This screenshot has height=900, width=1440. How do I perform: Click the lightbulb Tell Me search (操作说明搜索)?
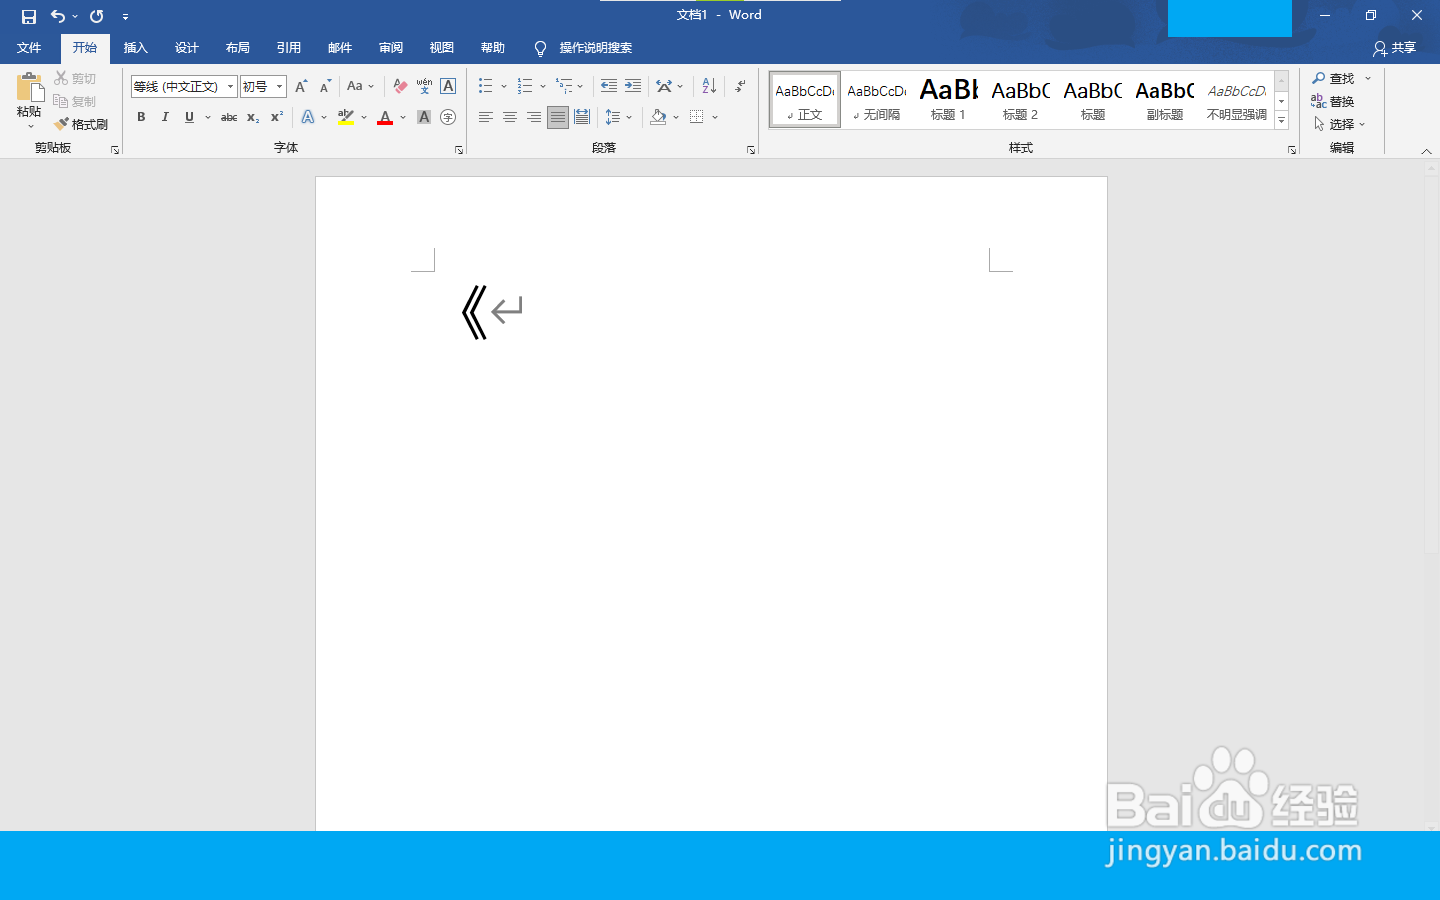tap(582, 48)
